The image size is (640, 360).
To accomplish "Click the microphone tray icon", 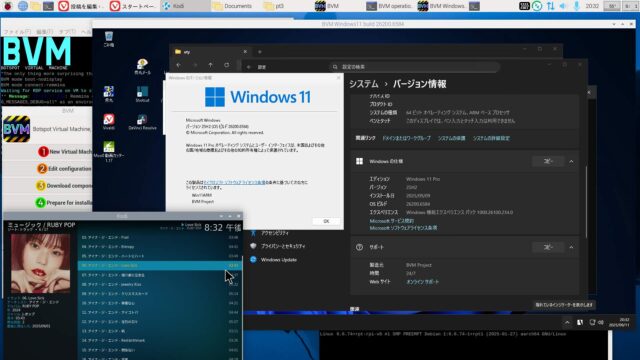I will click(577, 6).
